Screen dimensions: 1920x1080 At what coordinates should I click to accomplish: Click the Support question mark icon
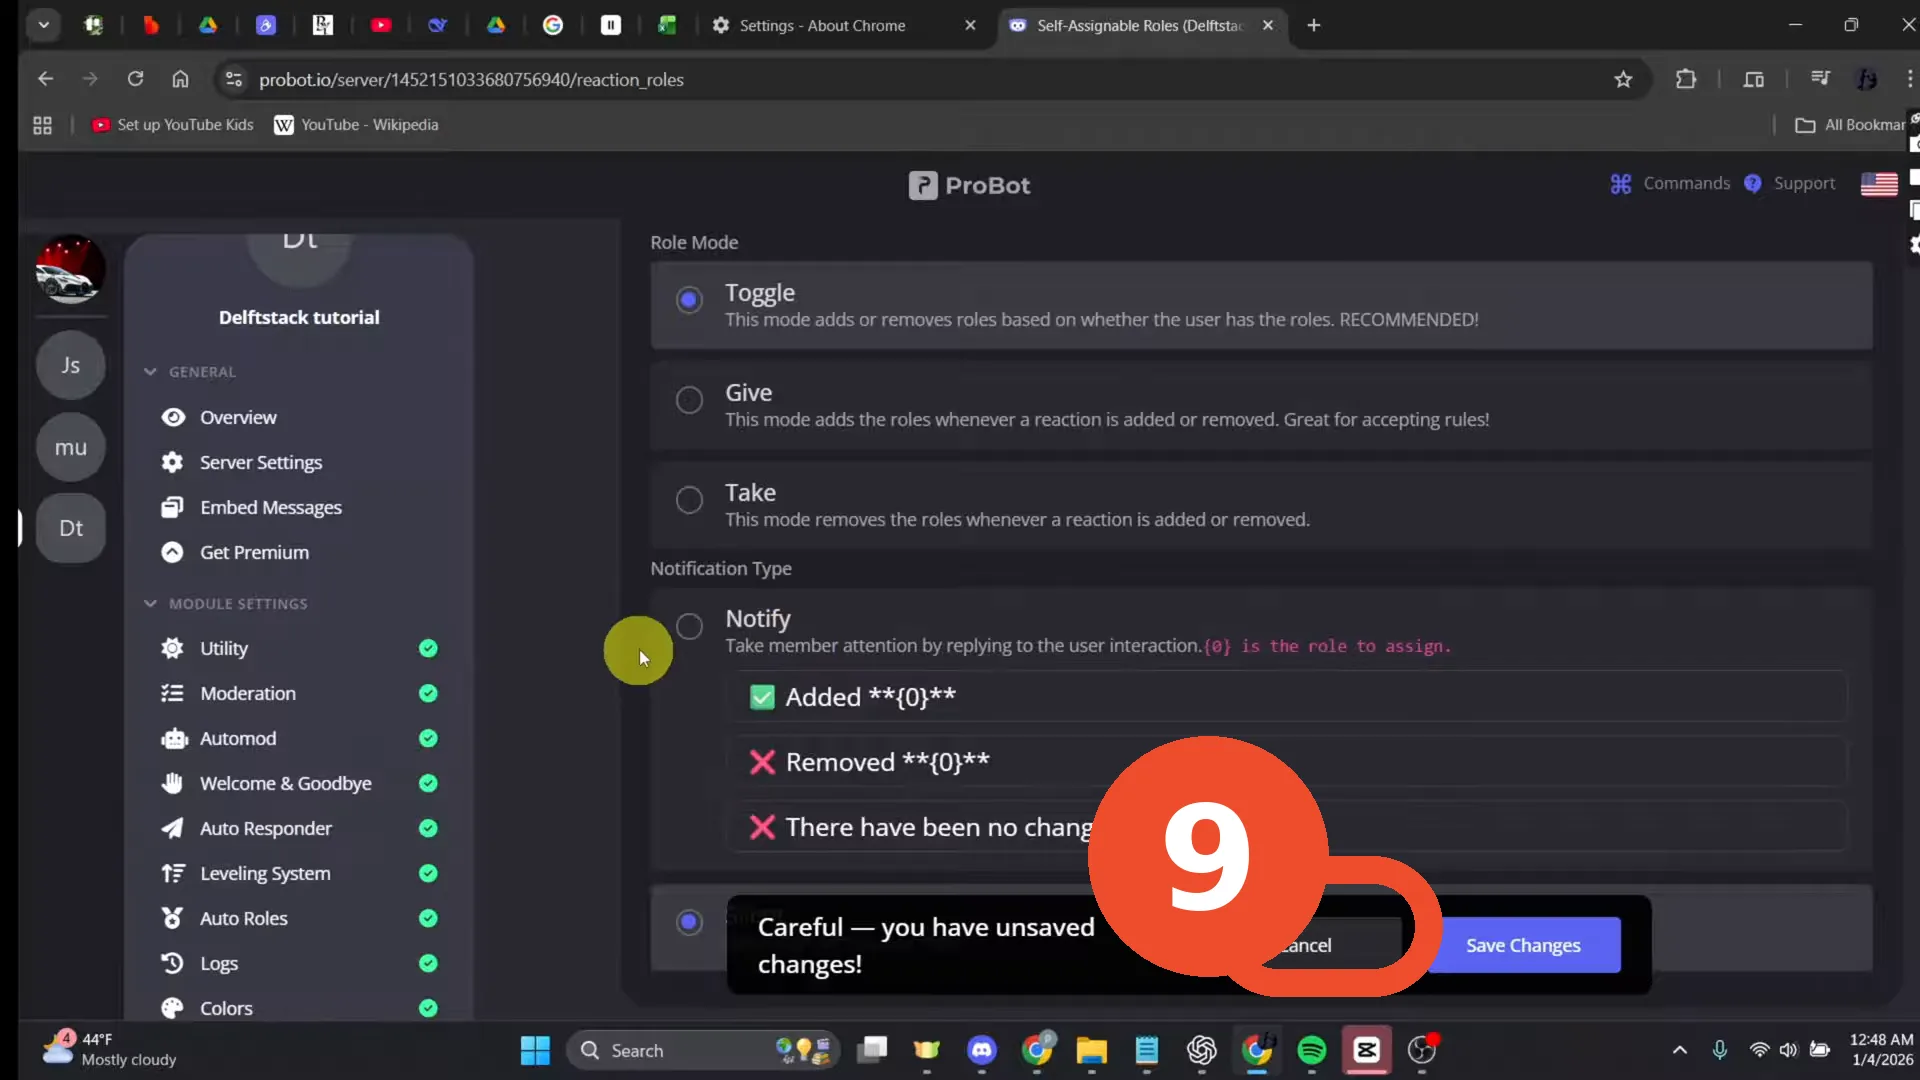1753,184
